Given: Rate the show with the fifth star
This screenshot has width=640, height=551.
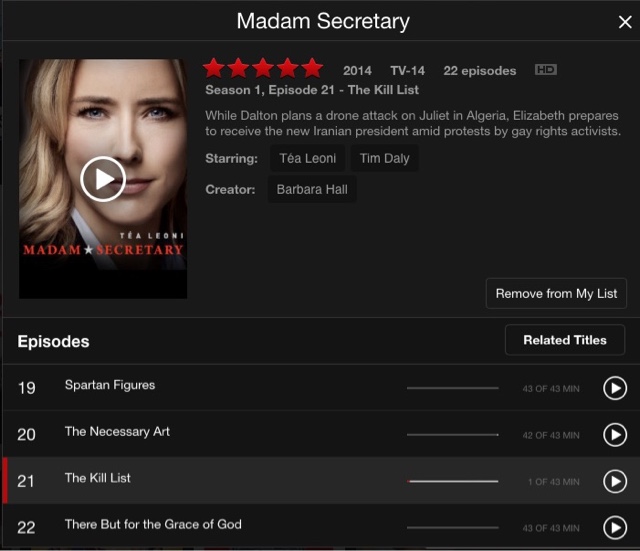Looking at the screenshot, I should click(x=313, y=68).
